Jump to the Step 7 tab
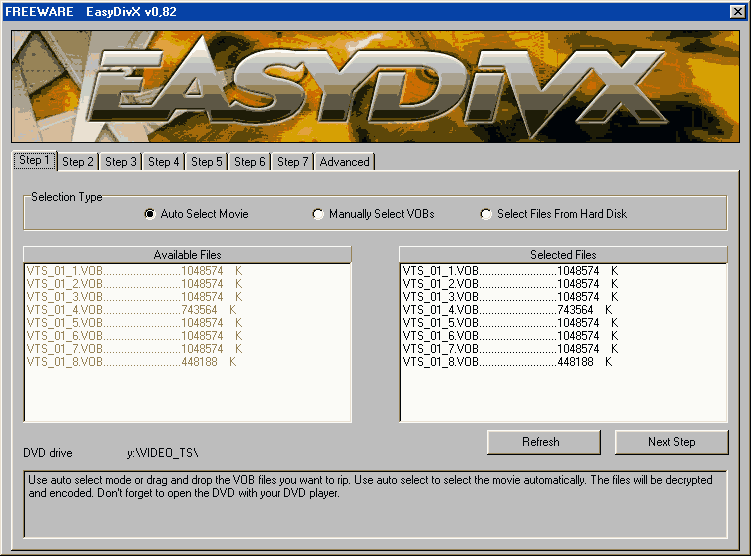 293,162
